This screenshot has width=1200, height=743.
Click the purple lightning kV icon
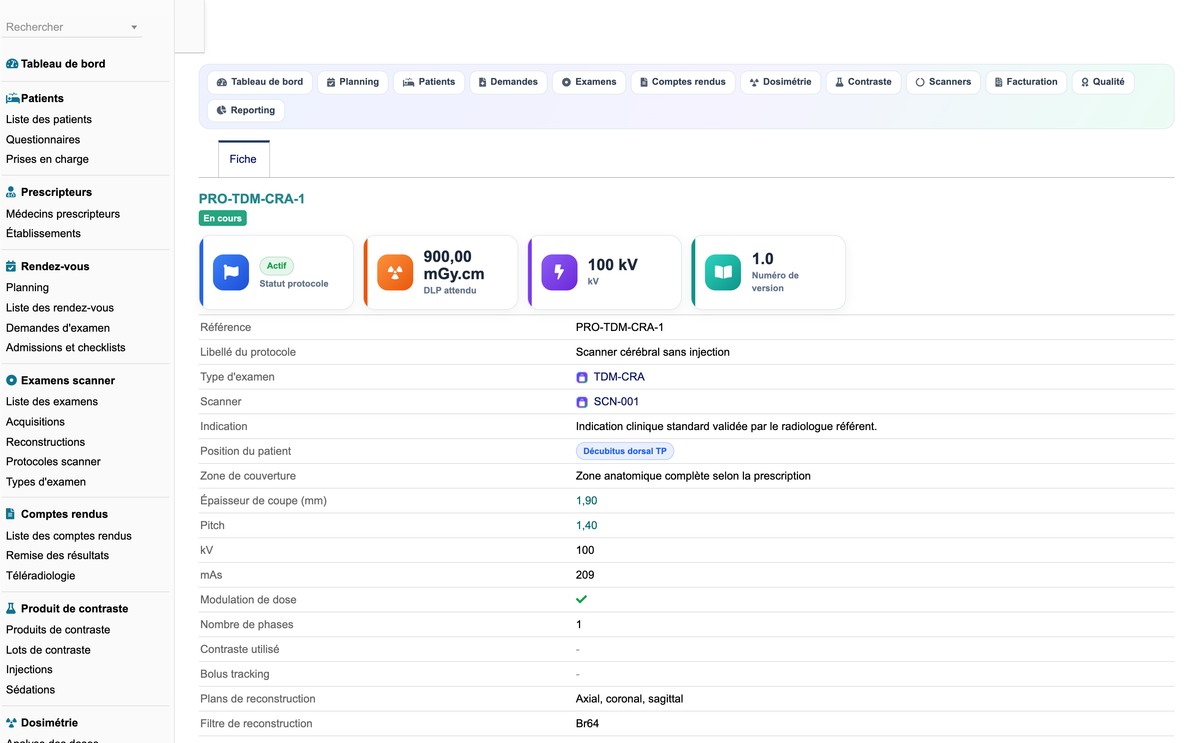[559, 272]
